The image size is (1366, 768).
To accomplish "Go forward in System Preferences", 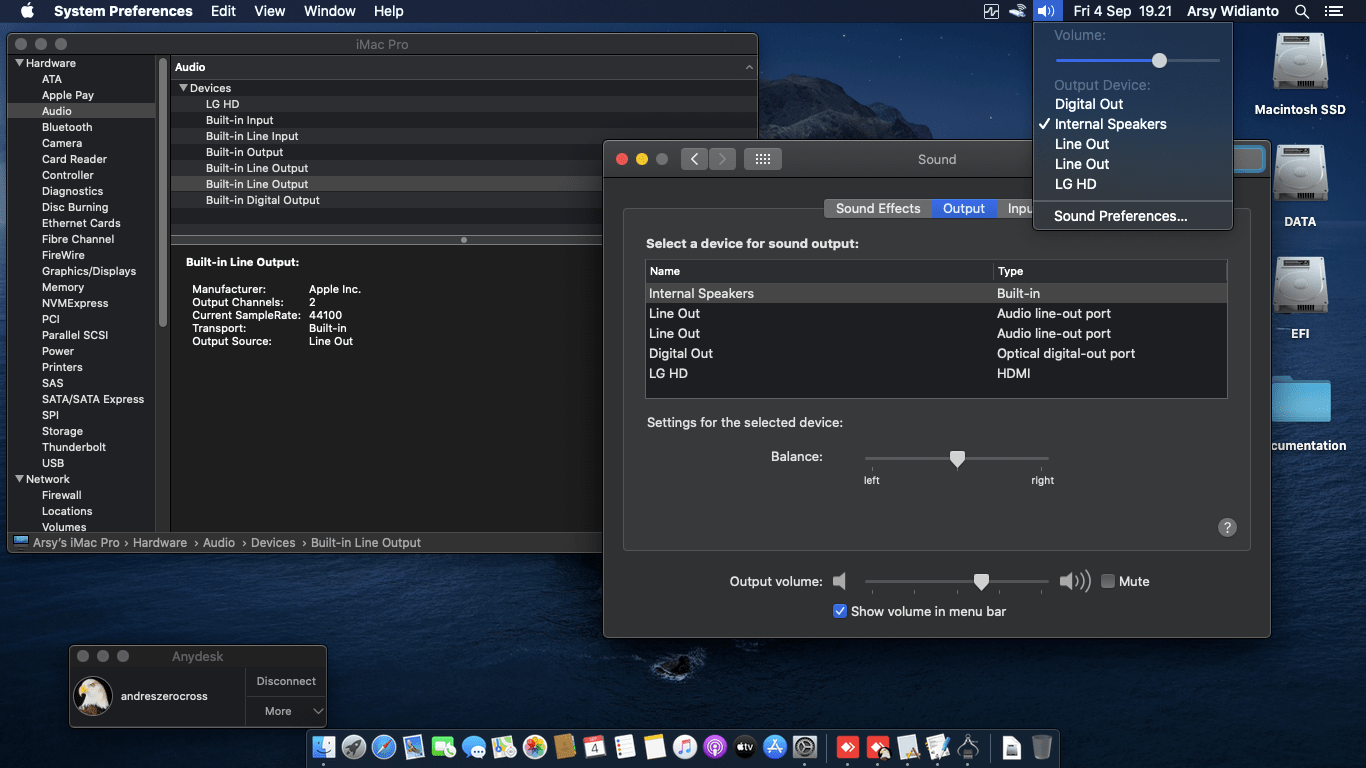I will [x=722, y=159].
